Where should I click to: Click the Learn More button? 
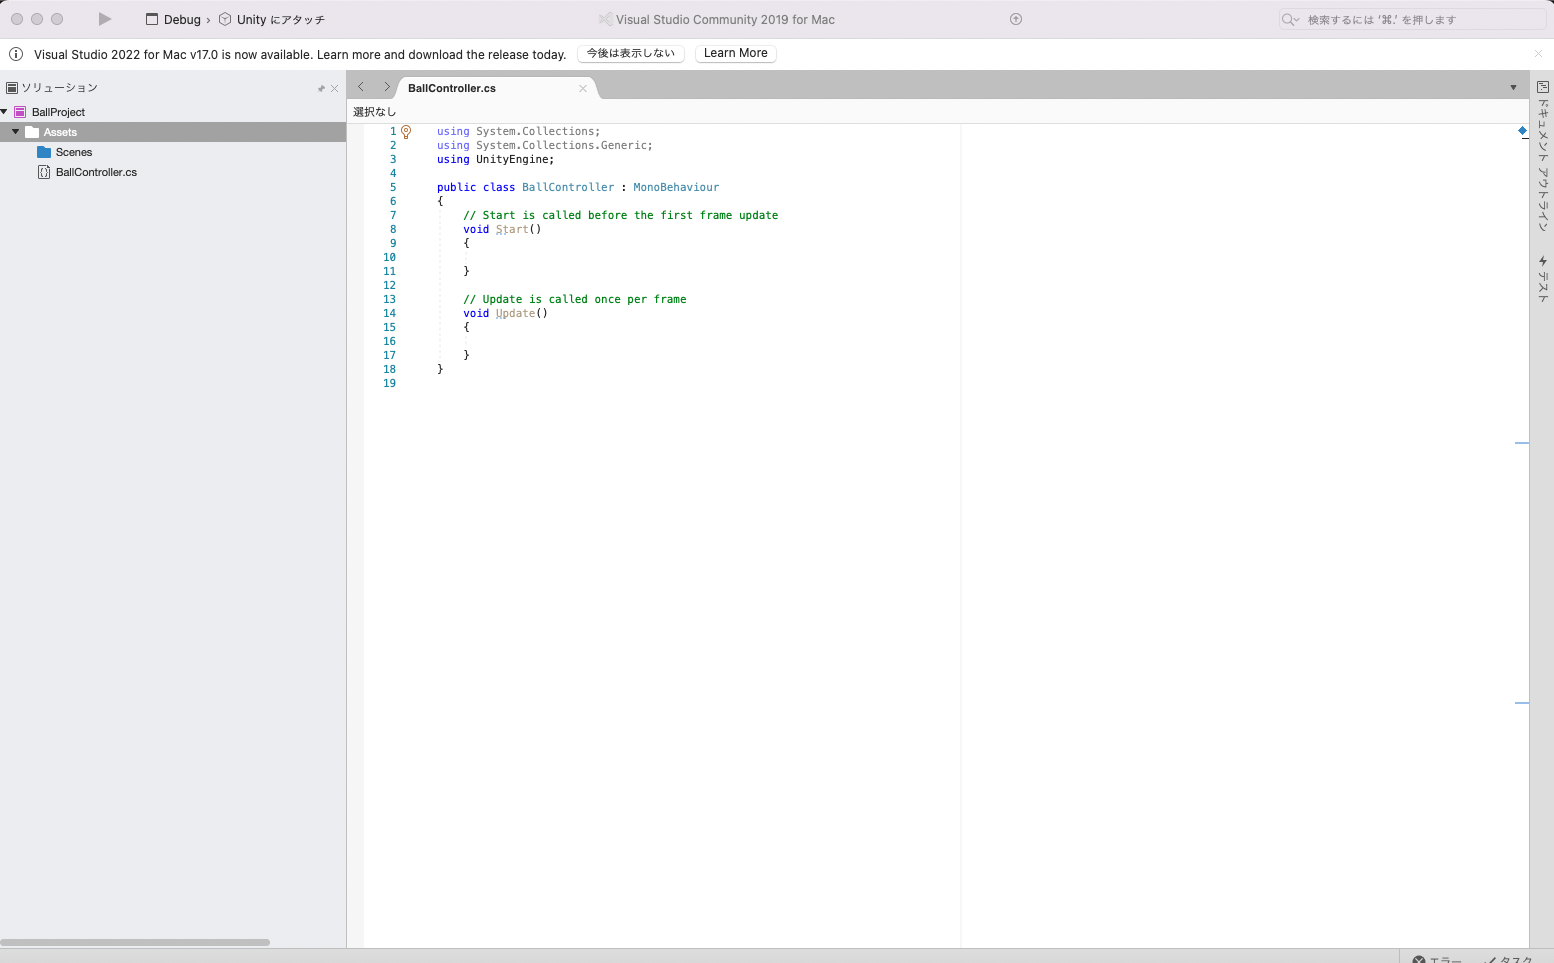click(x=736, y=53)
